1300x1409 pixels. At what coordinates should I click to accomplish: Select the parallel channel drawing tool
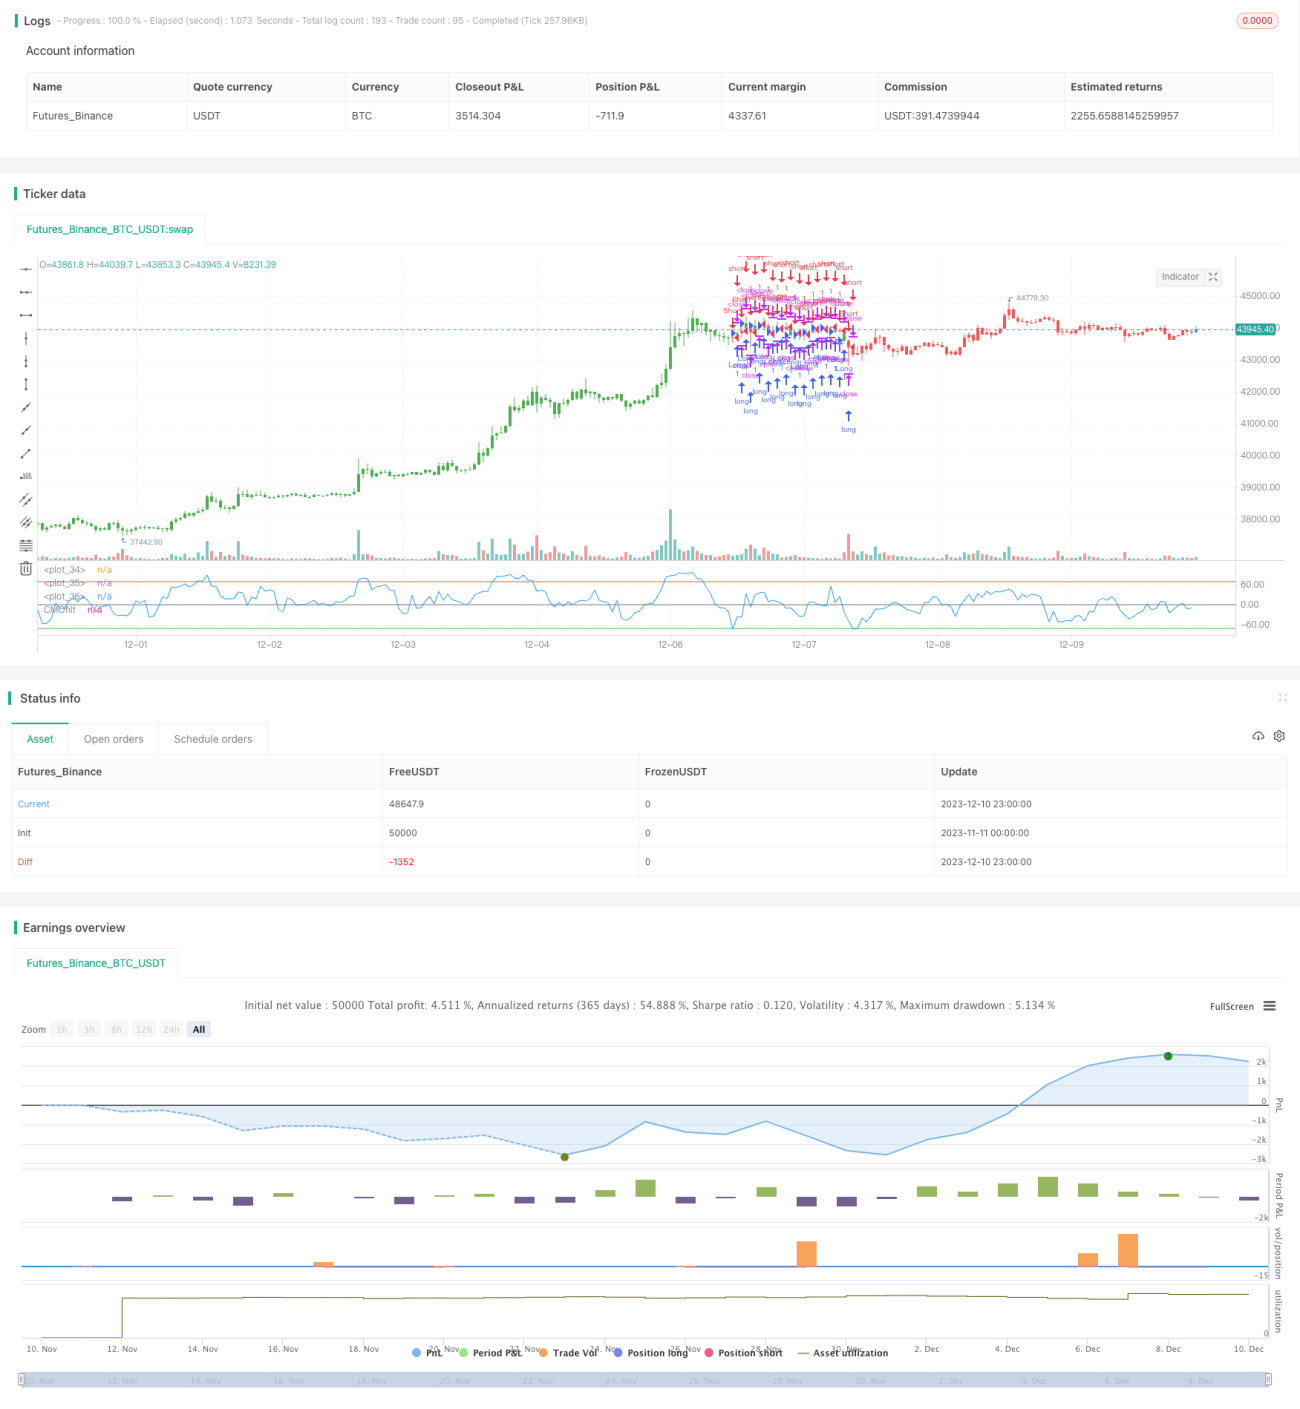(26, 499)
